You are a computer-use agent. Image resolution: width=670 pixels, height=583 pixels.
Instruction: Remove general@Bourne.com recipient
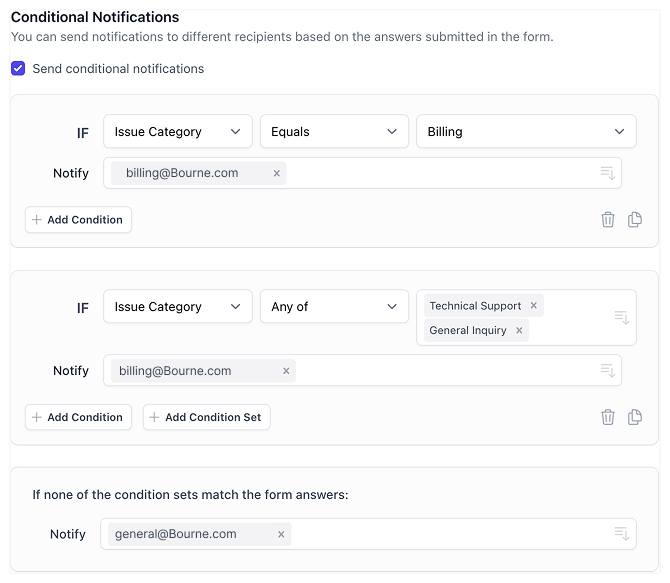(281, 534)
